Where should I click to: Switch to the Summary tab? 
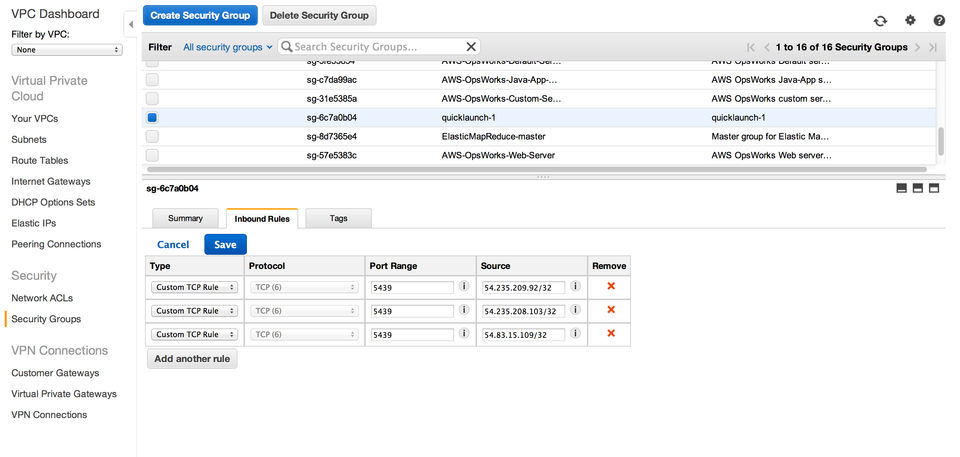tap(185, 218)
